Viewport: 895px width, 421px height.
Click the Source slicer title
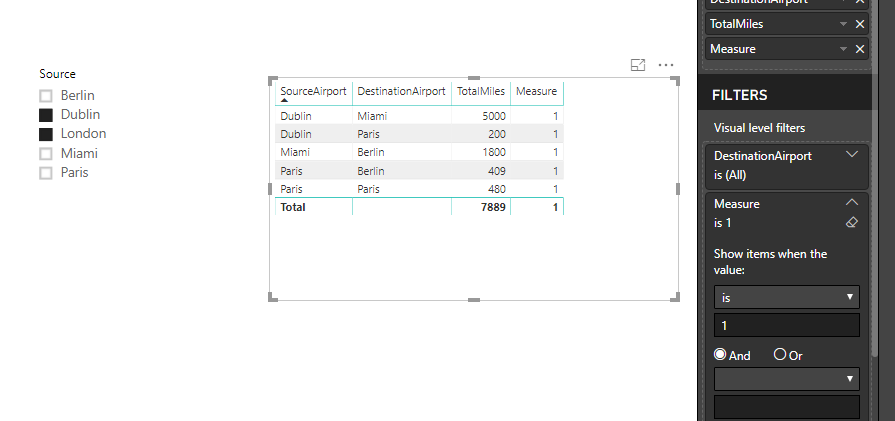click(57, 74)
